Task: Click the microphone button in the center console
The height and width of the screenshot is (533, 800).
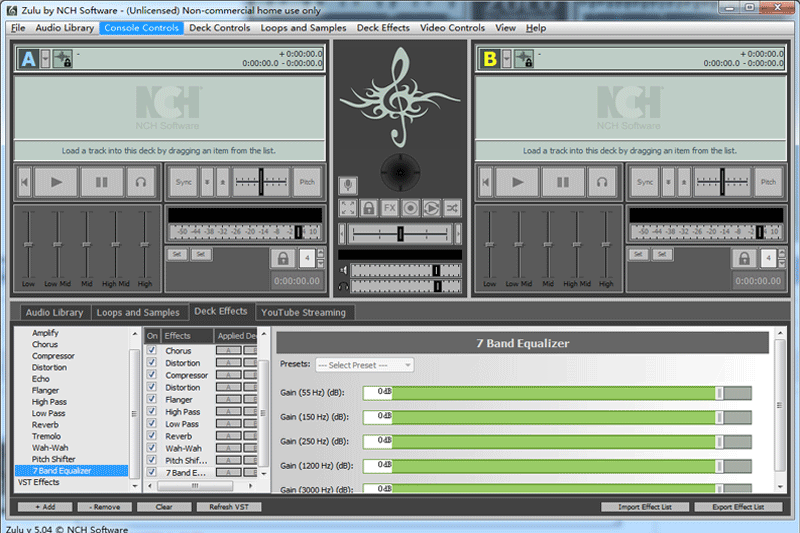Action: (x=348, y=185)
